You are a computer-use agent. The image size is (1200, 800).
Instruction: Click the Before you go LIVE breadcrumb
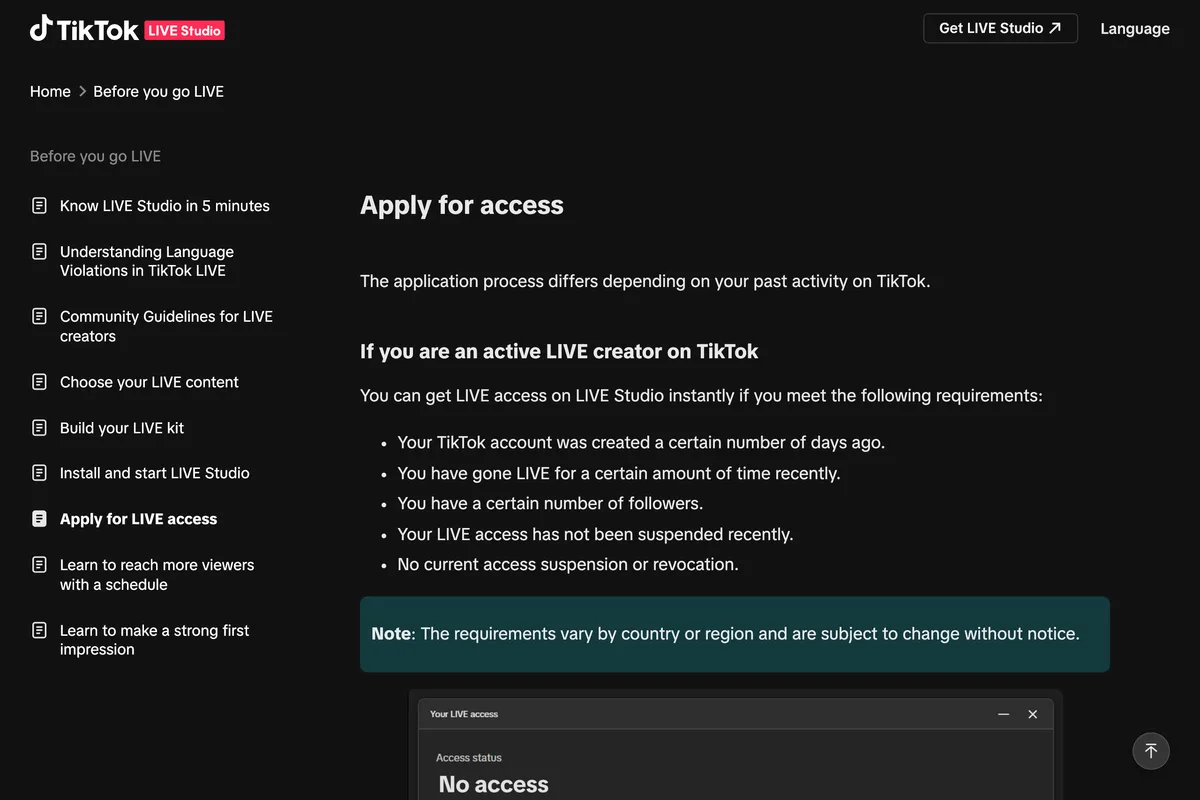point(158,91)
